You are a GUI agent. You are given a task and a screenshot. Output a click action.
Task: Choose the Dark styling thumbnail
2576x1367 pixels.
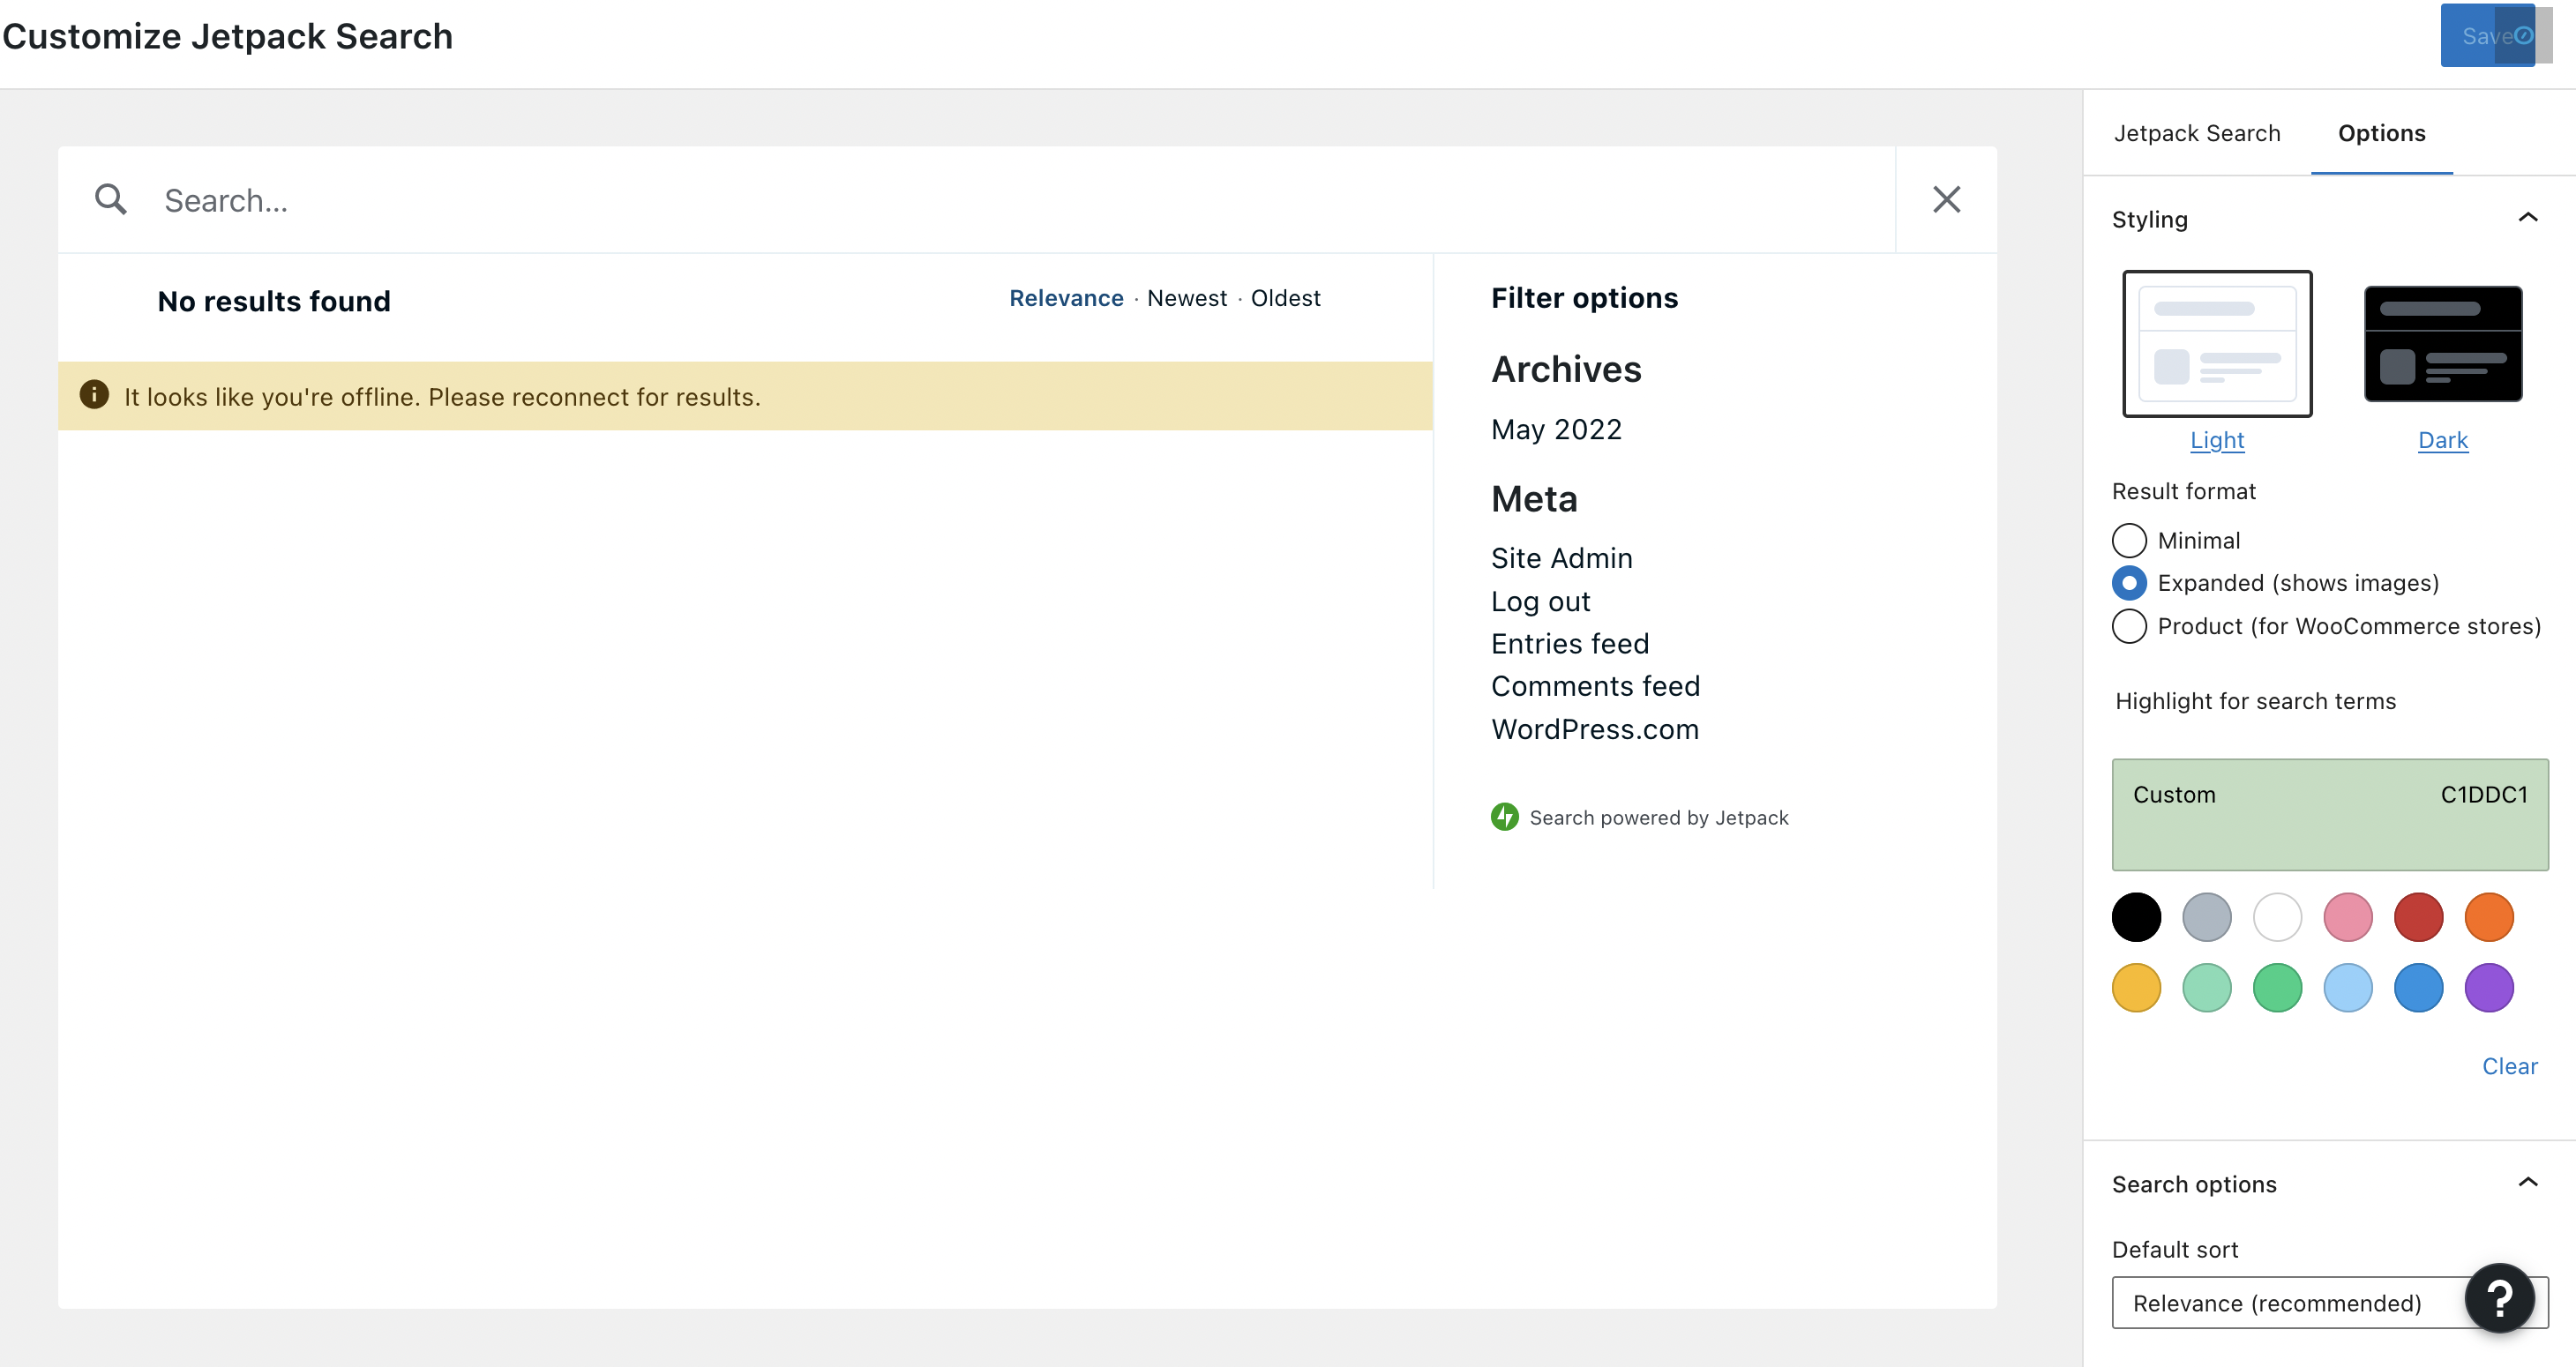2442,343
